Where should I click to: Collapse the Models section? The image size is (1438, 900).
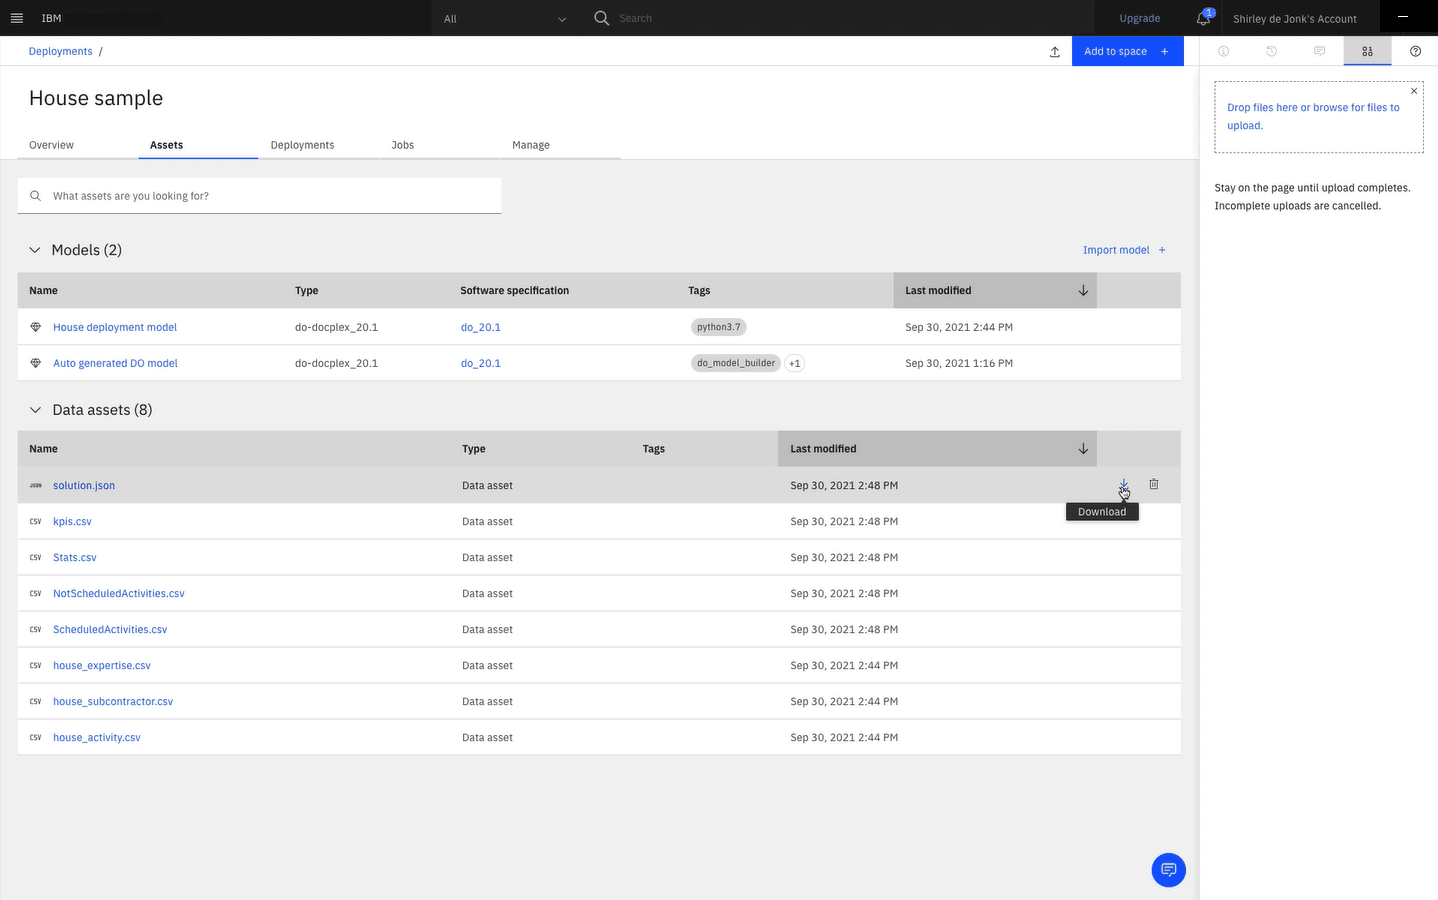(x=34, y=250)
